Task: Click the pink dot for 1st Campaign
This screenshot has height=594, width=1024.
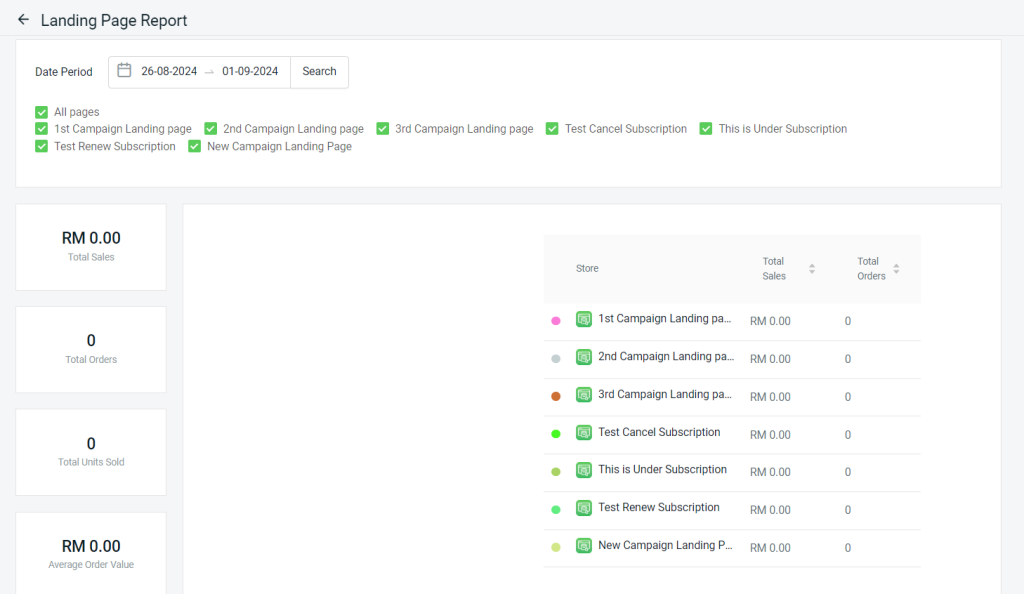Action: (556, 320)
